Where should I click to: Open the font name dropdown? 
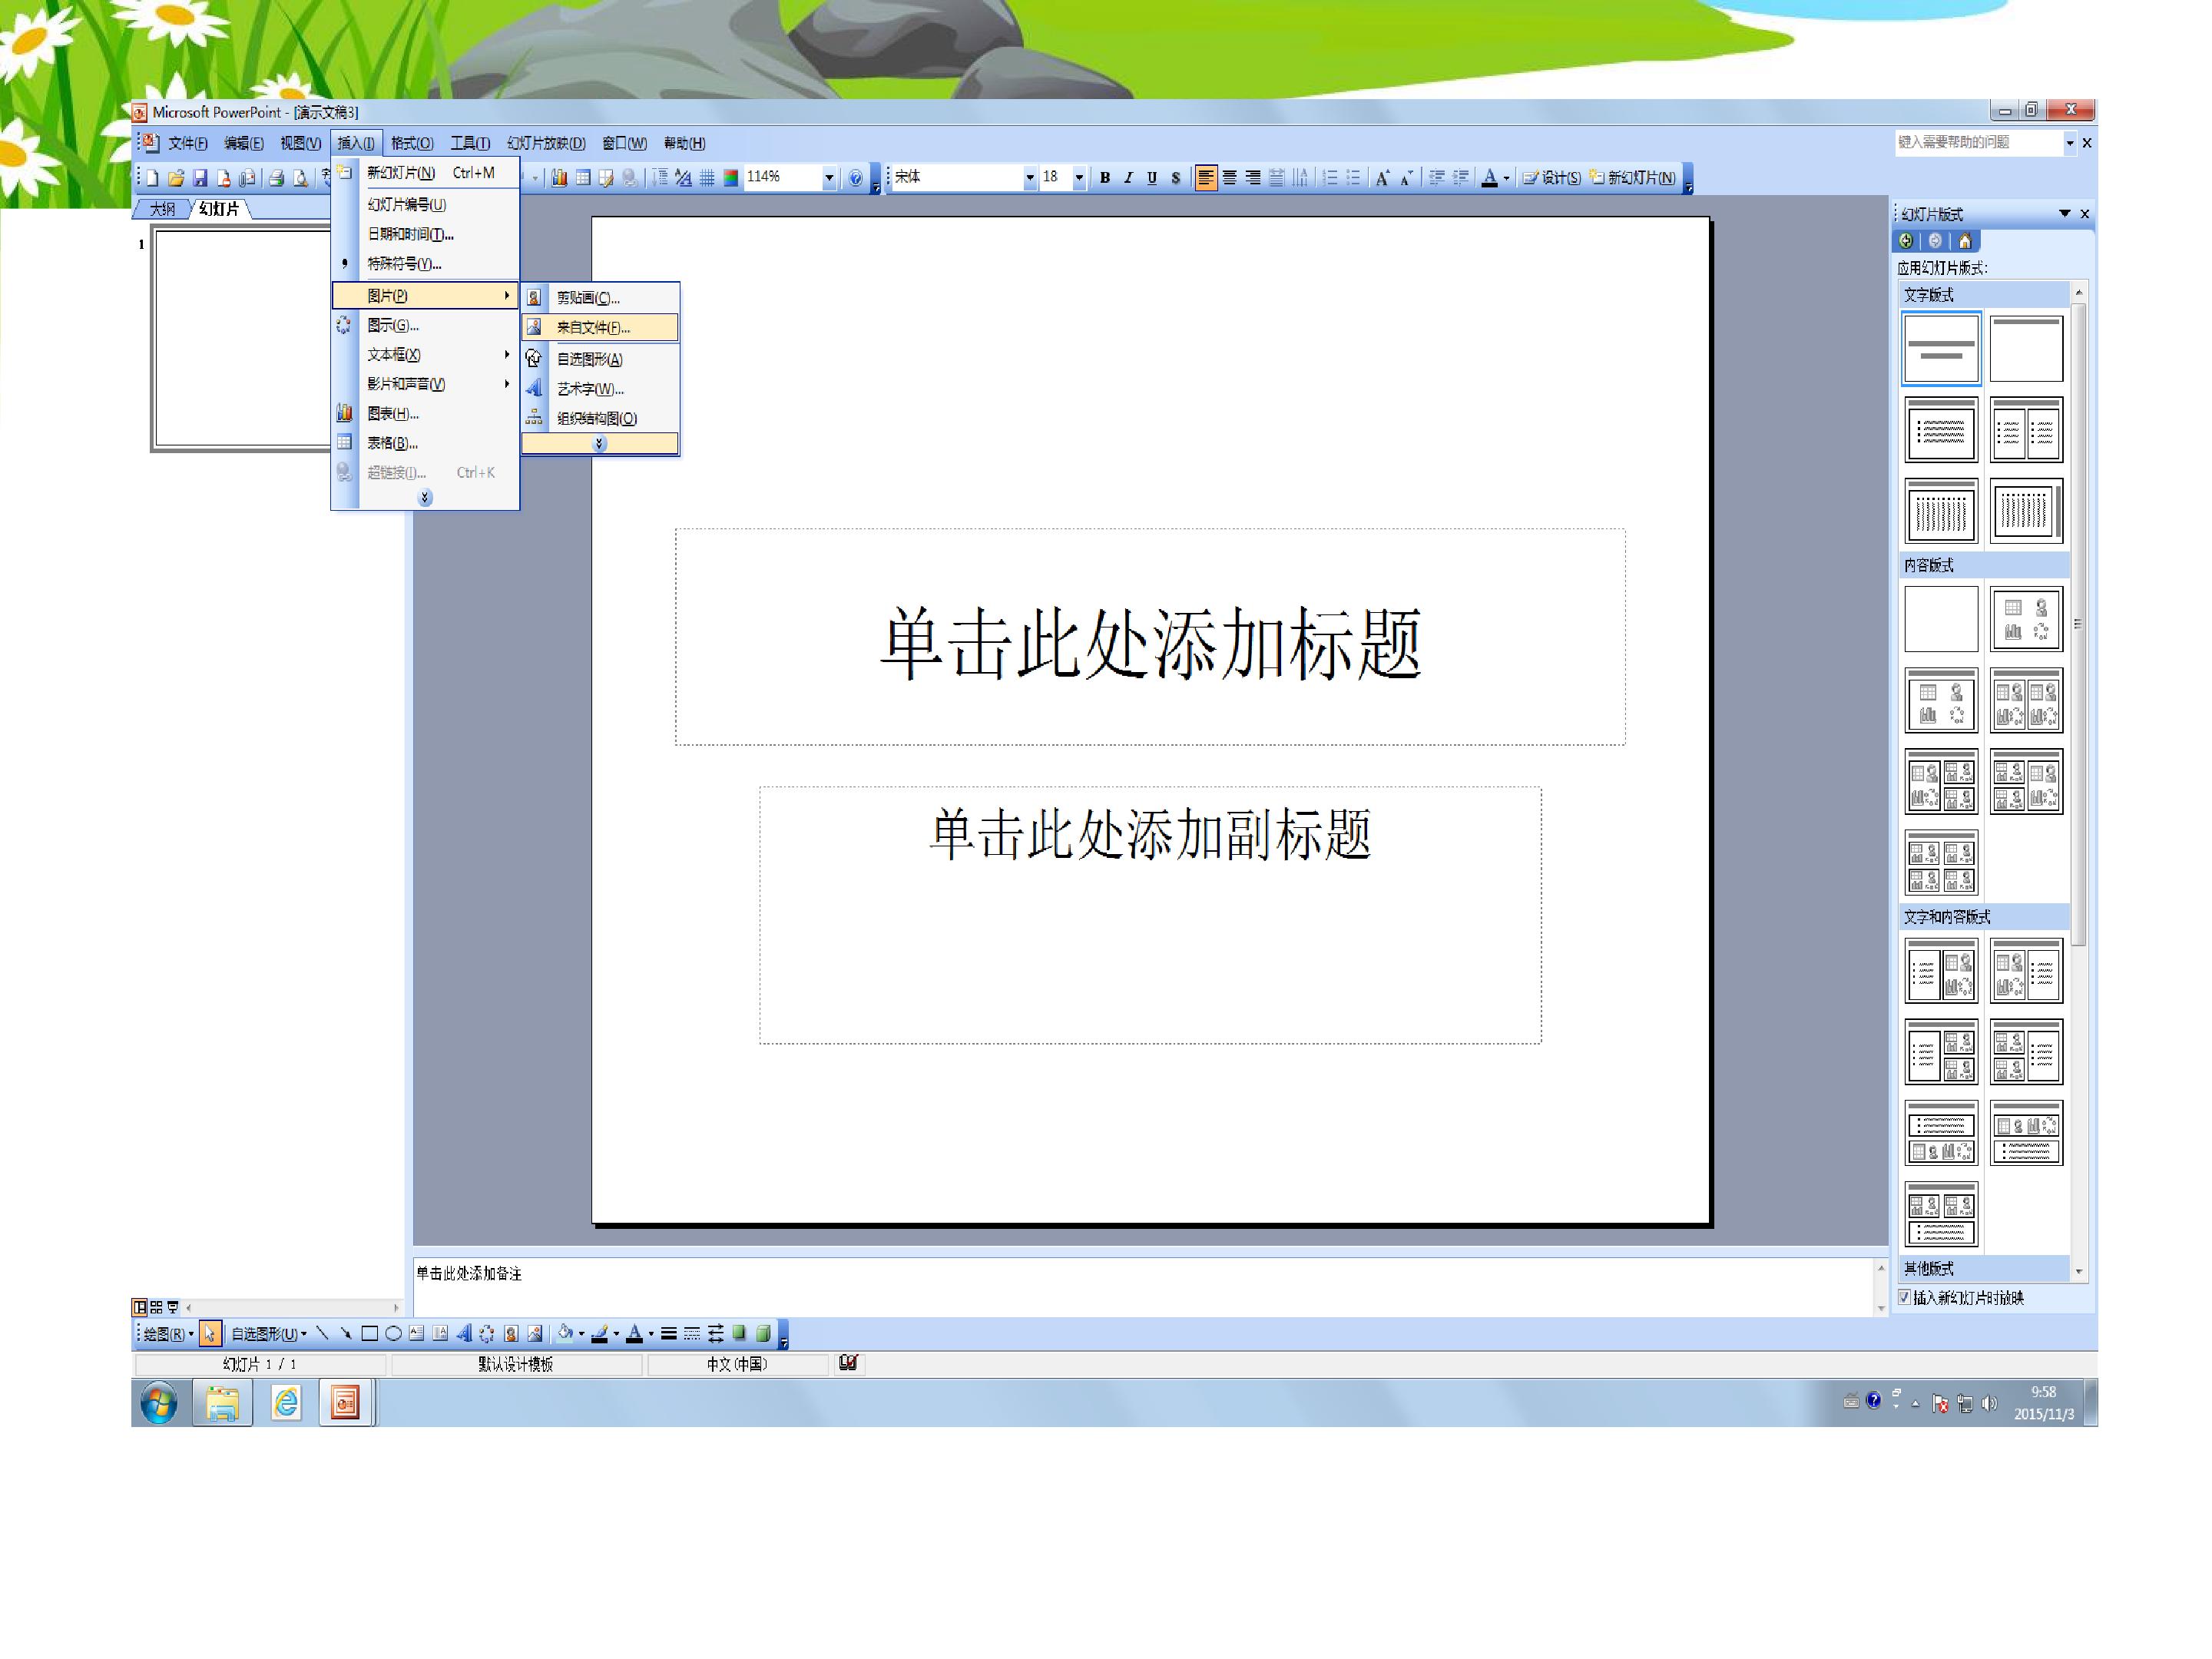click(1030, 178)
